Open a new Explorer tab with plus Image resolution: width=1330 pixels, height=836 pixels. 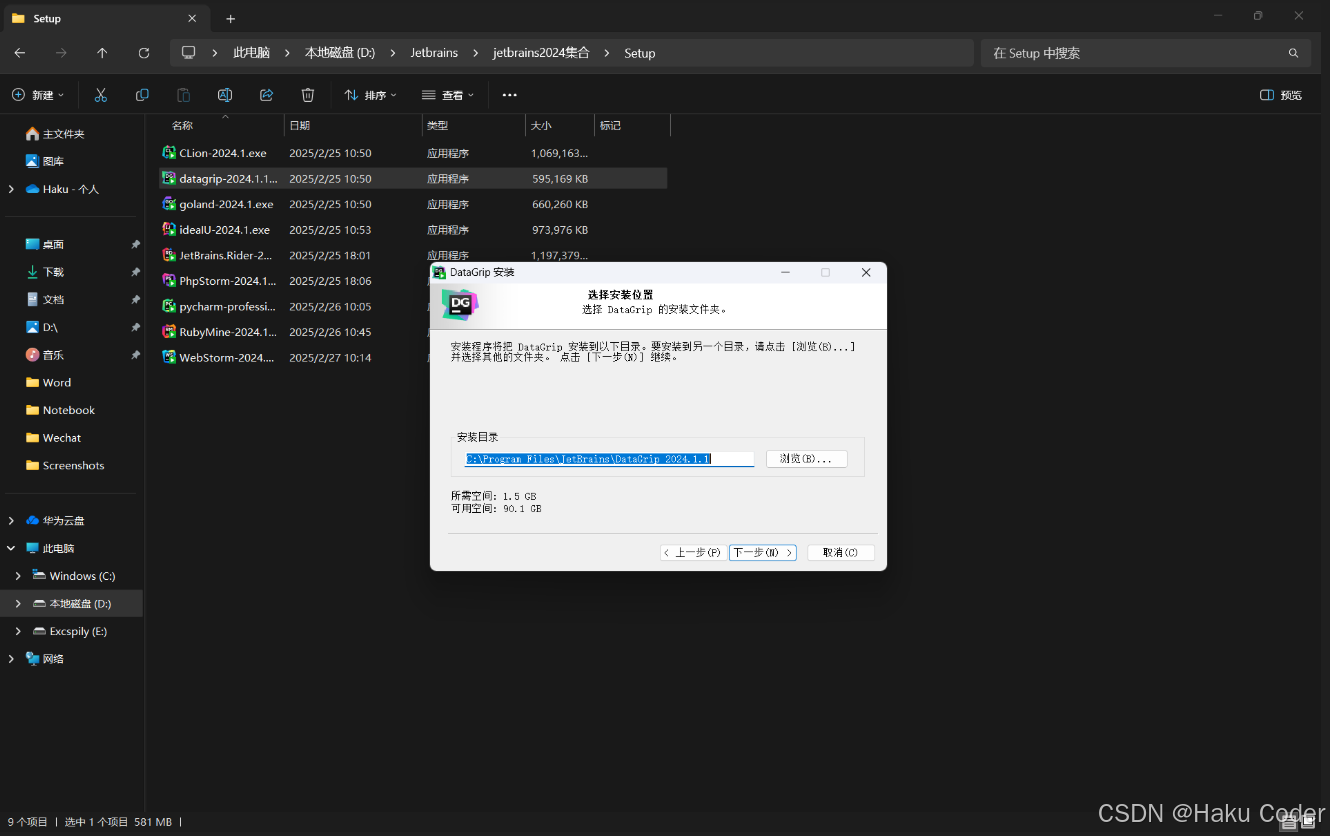(231, 19)
